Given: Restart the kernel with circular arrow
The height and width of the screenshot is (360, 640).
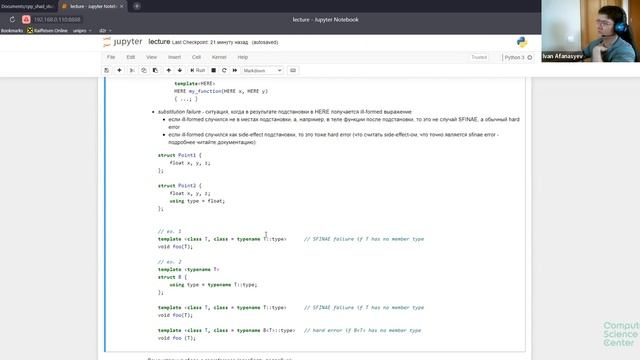Looking at the screenshot, I should [224, 70].
